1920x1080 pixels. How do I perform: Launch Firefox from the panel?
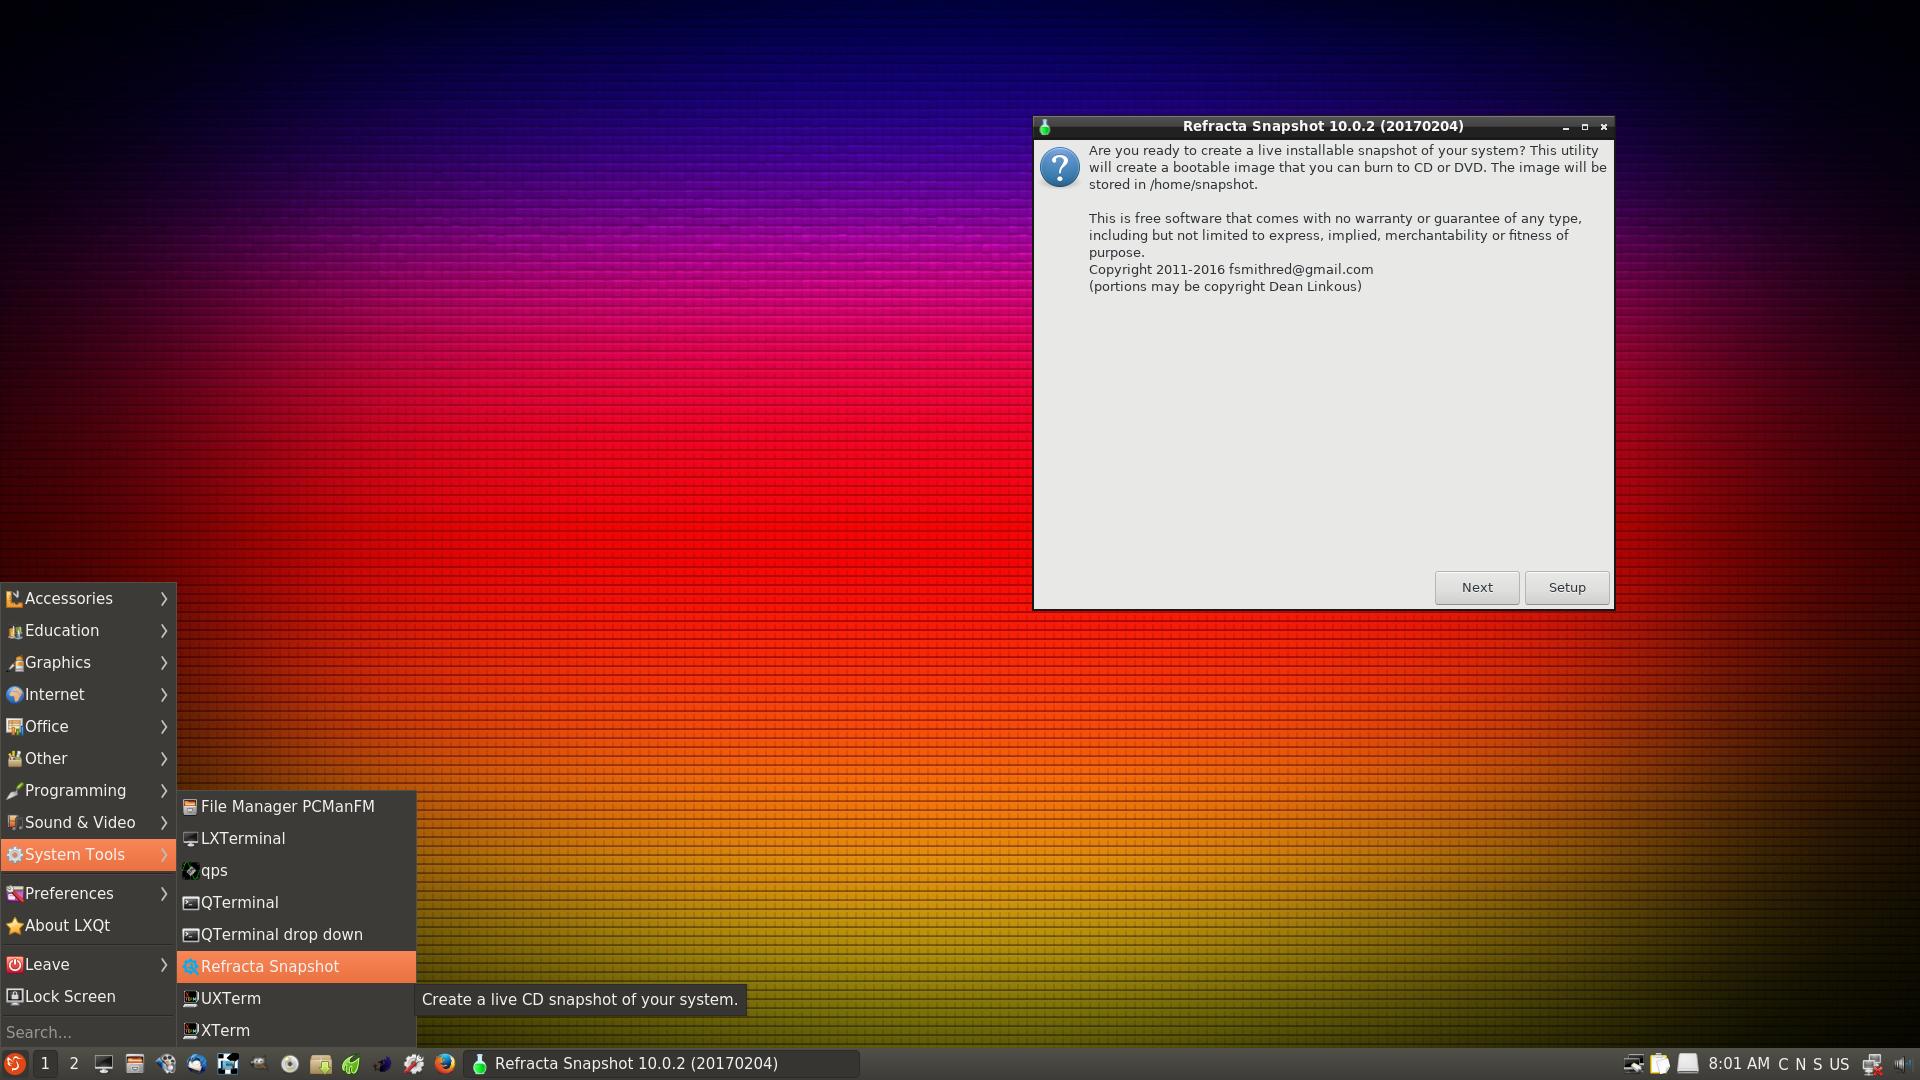tap(444, 1064)
